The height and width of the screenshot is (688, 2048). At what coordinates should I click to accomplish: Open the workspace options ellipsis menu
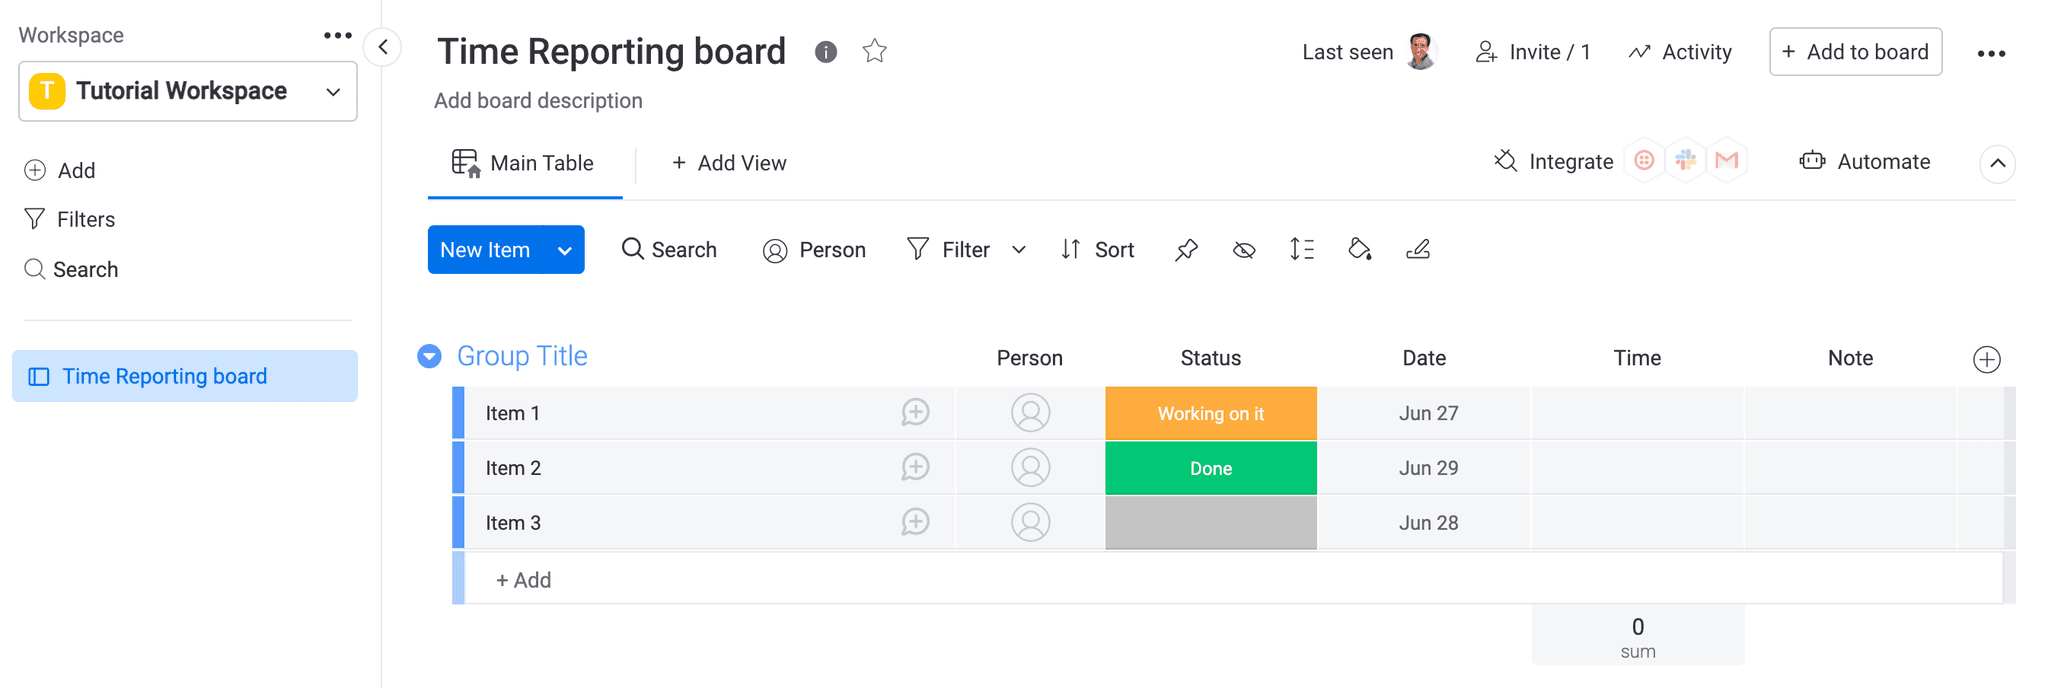coord(337,34)
